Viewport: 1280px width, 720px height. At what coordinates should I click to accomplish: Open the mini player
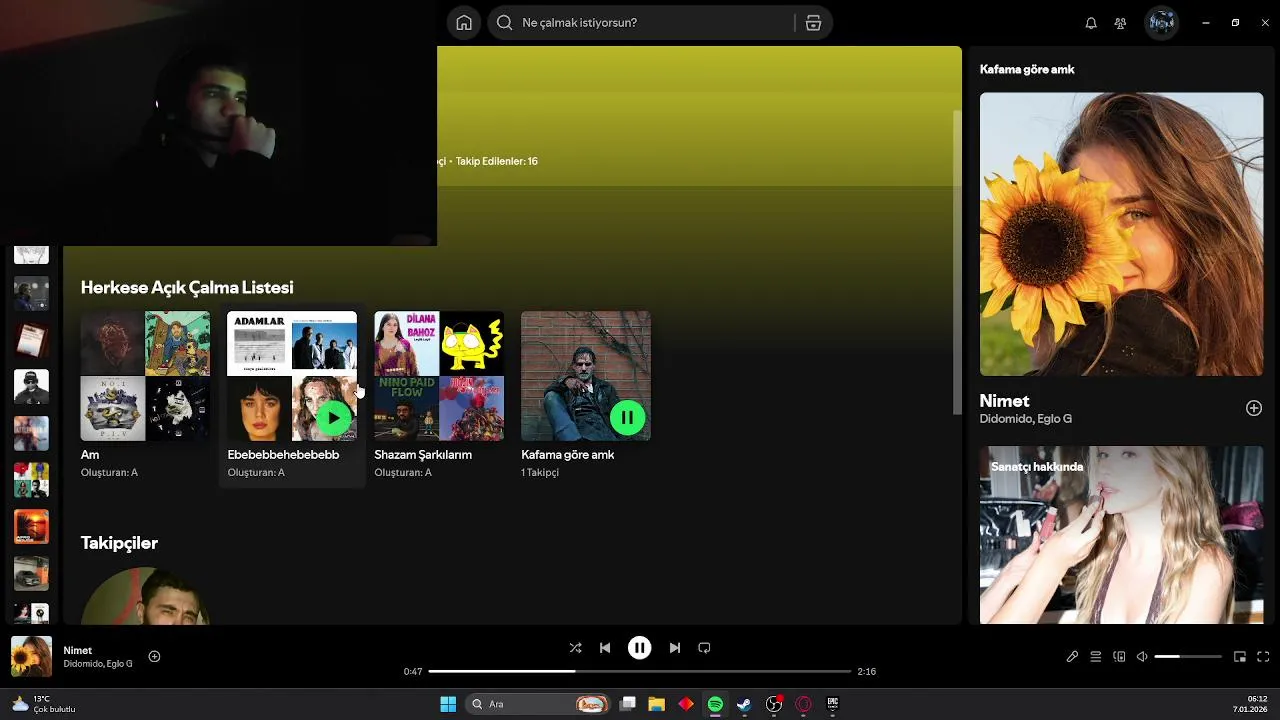[1240, 657]
